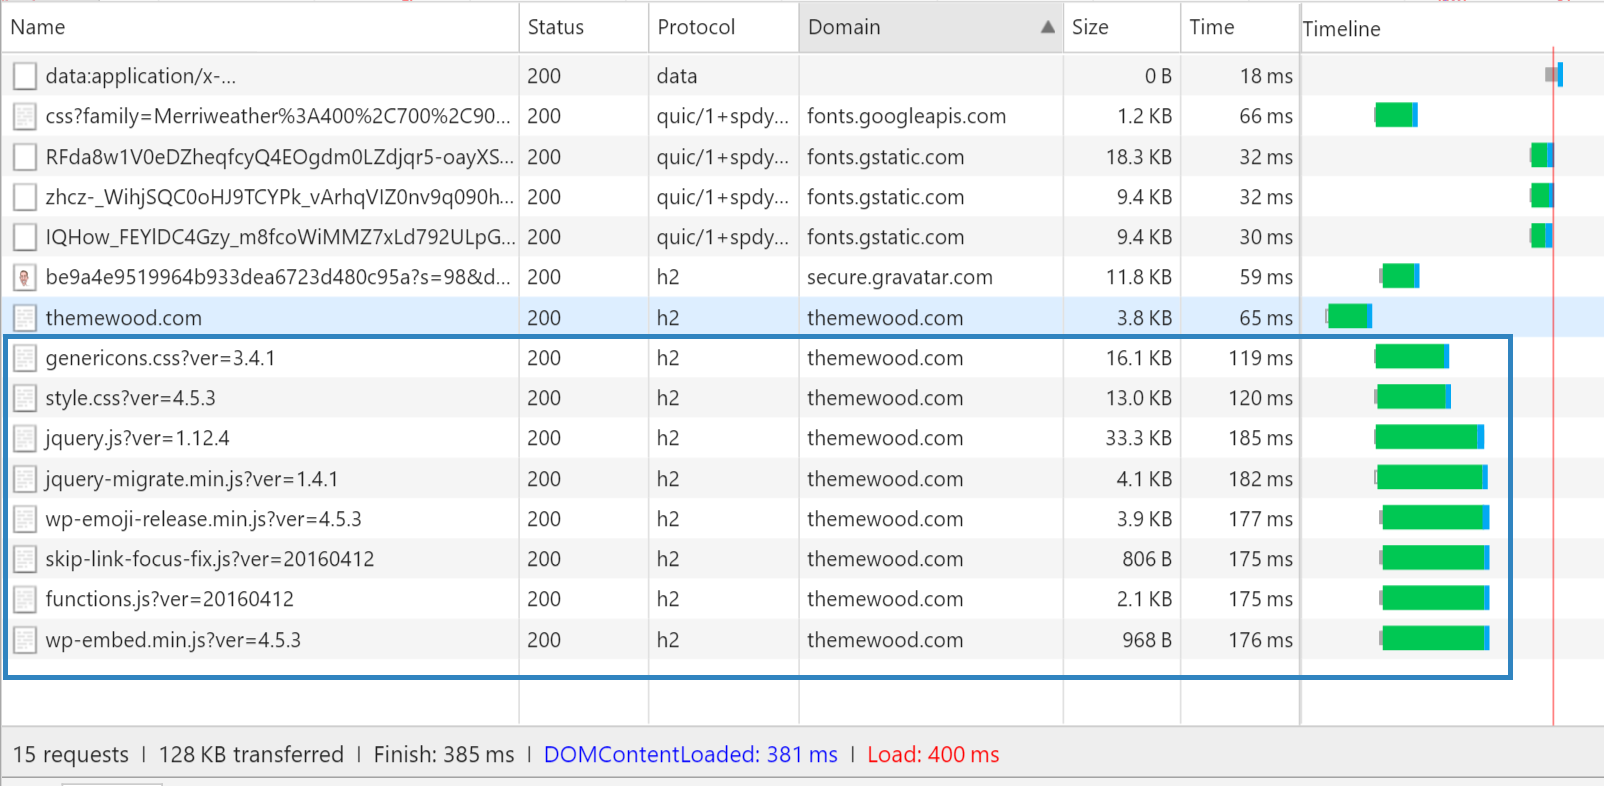Click timeline bar for themewood.com document

pyautogui.click(x=1349, y=316)
